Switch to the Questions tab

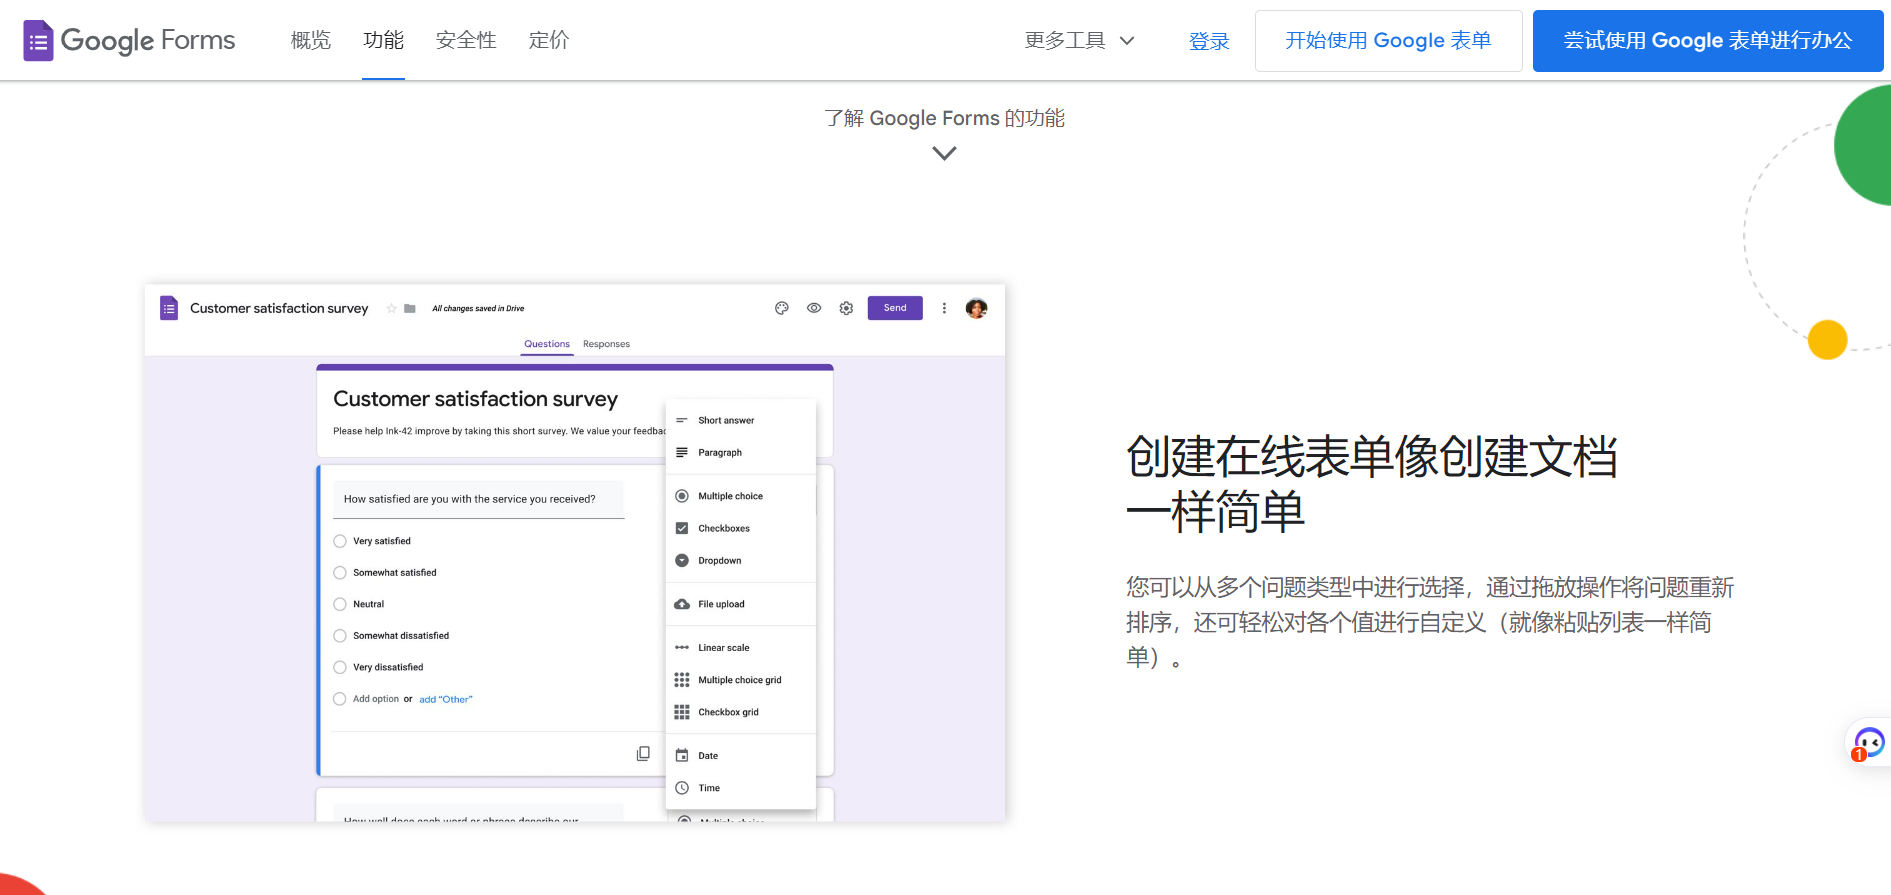tap(547, 344)
